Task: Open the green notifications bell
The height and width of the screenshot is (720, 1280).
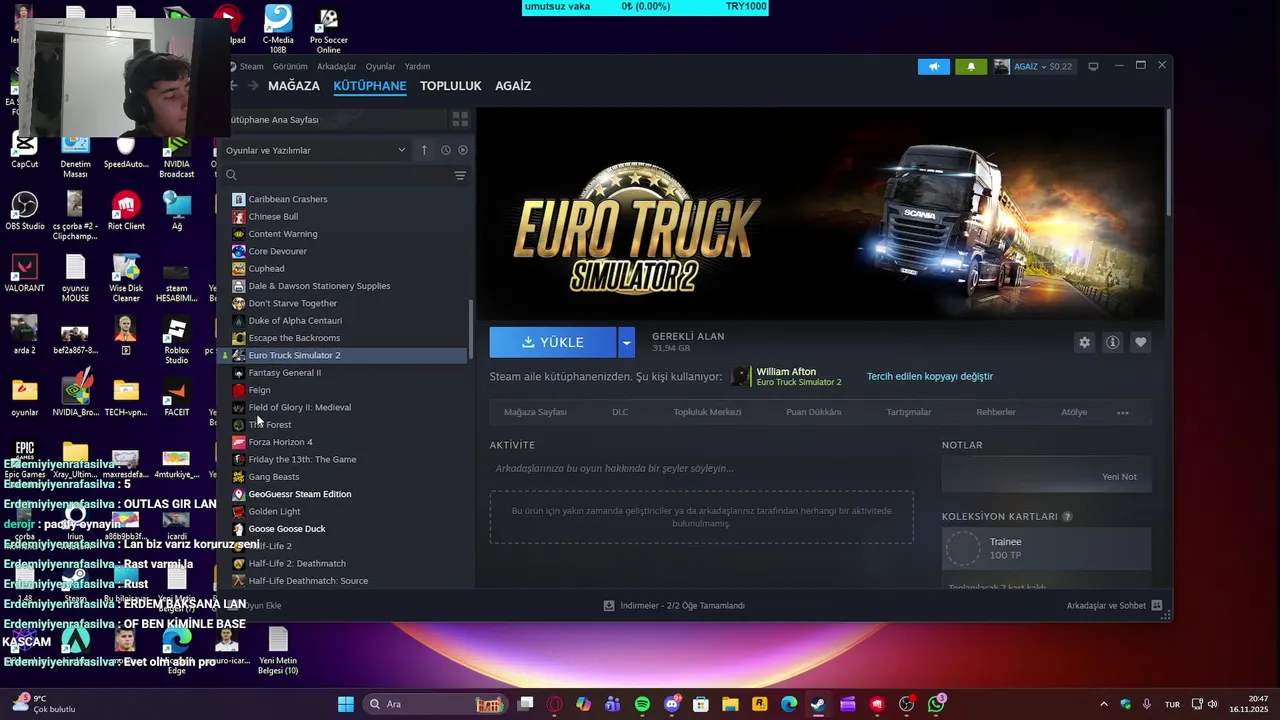Action: 970,67
